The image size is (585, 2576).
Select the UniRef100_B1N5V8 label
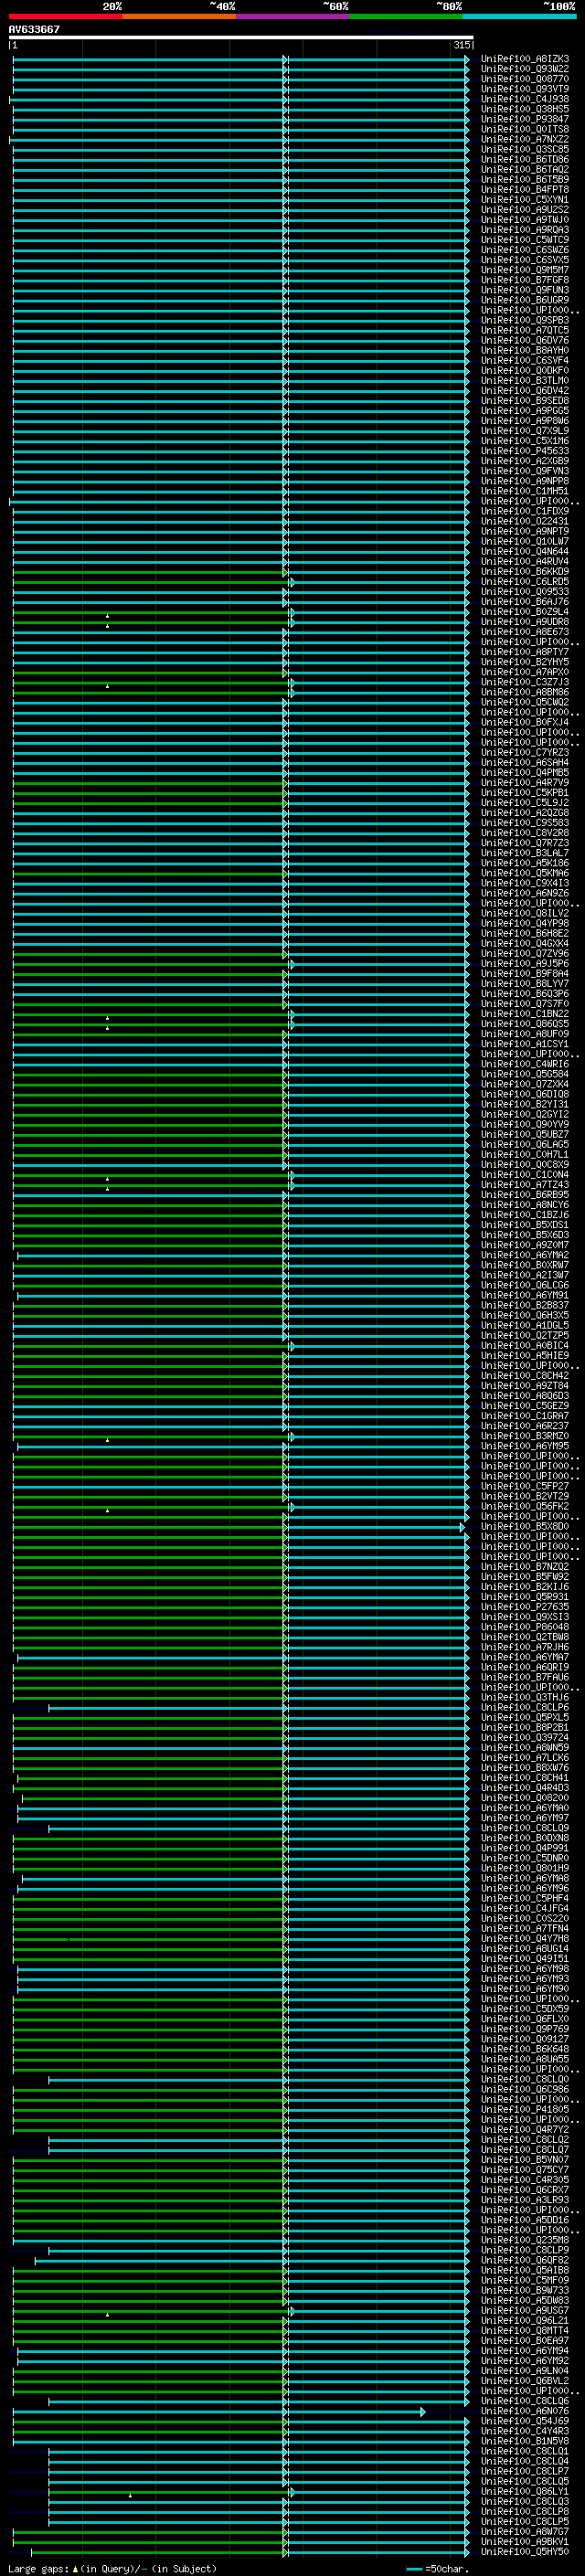(525, 2441)
